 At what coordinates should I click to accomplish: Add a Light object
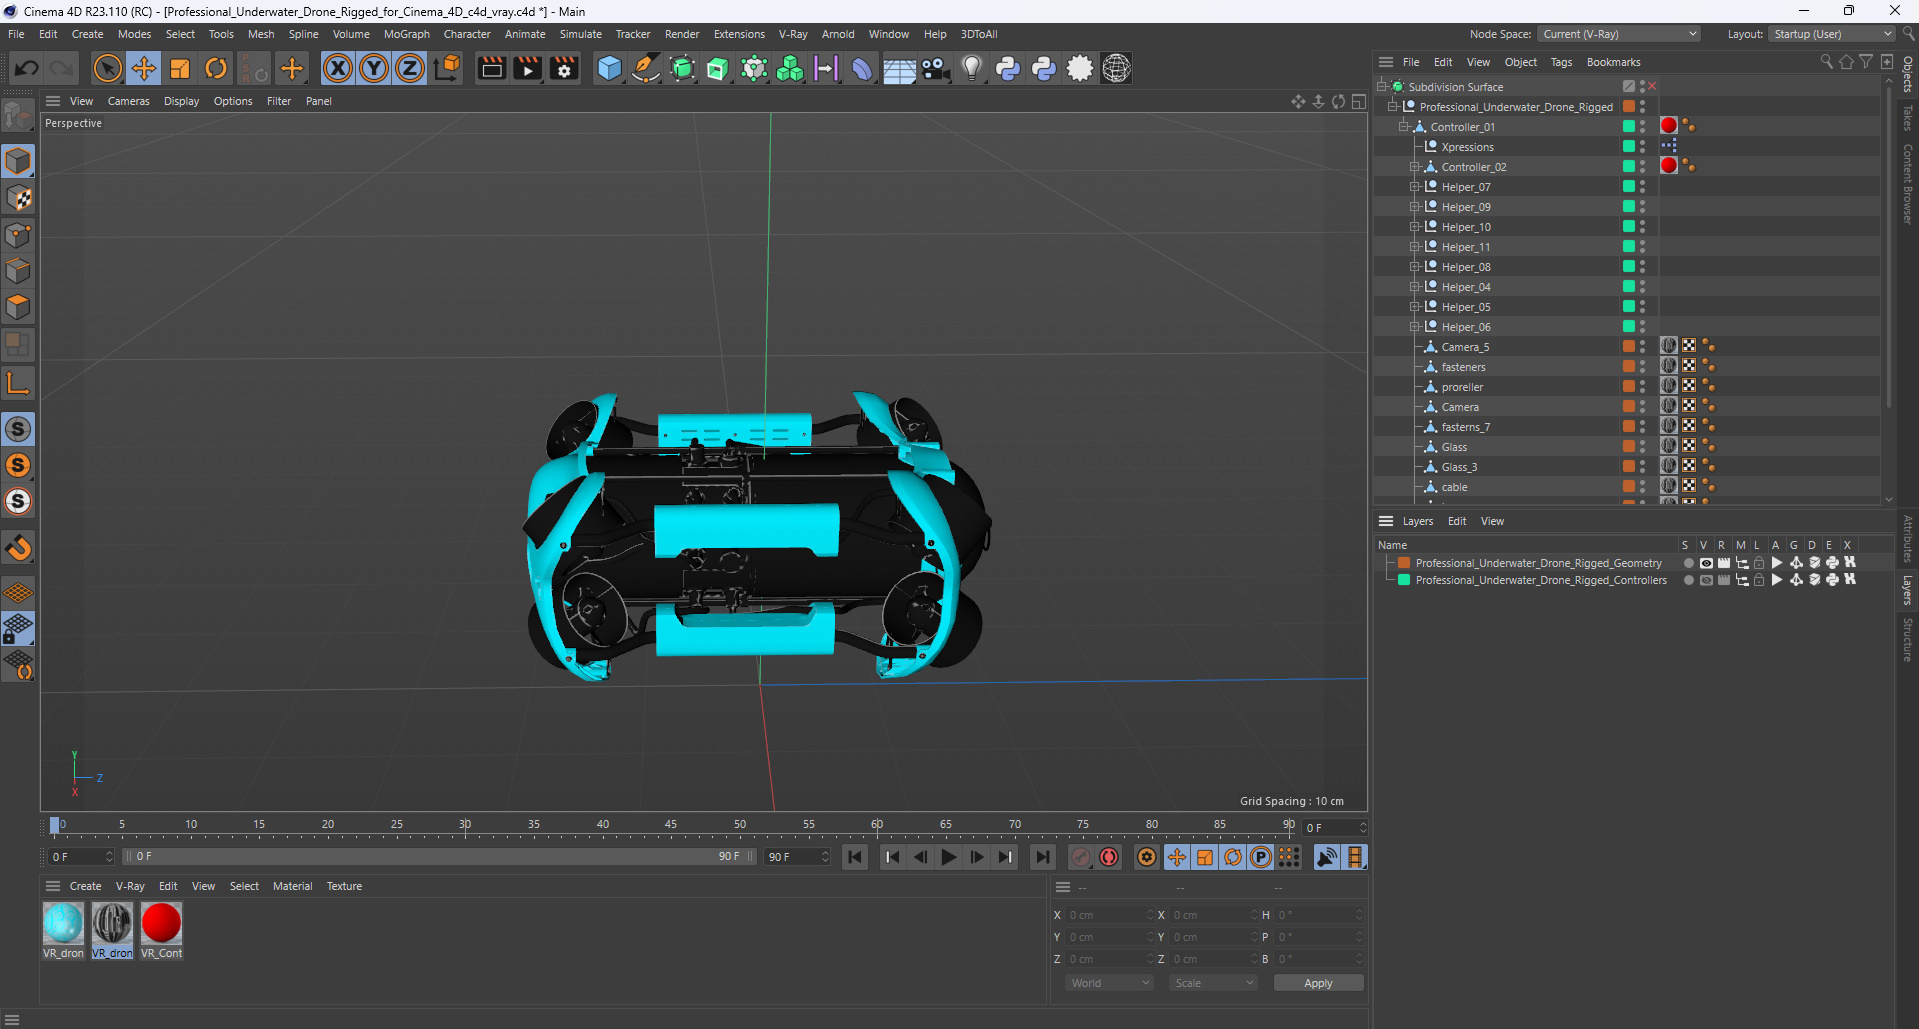click(971, 68)
